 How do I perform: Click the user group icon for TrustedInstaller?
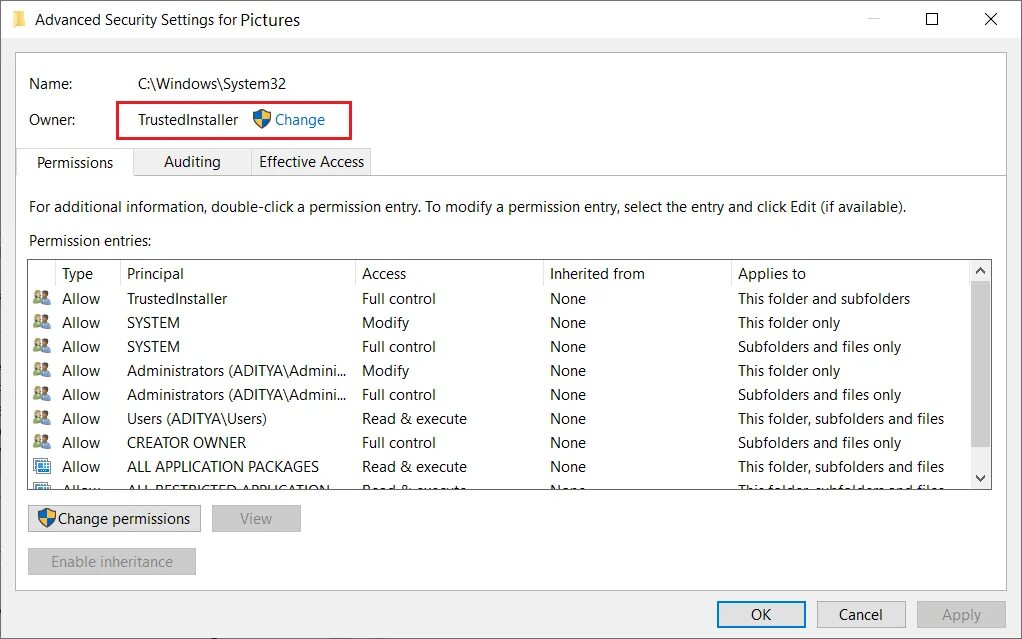click(x=42, y=298)
